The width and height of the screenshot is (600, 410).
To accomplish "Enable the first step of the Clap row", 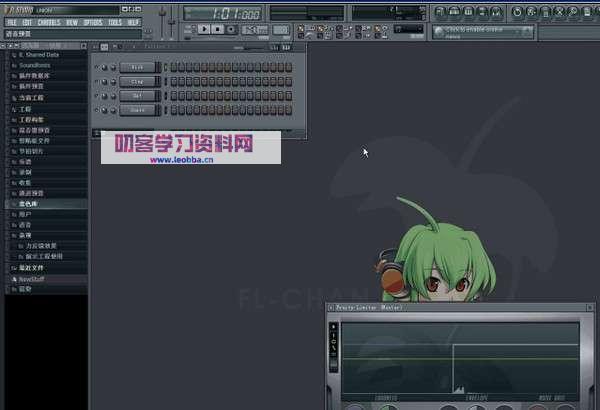I will pos(174,82).
